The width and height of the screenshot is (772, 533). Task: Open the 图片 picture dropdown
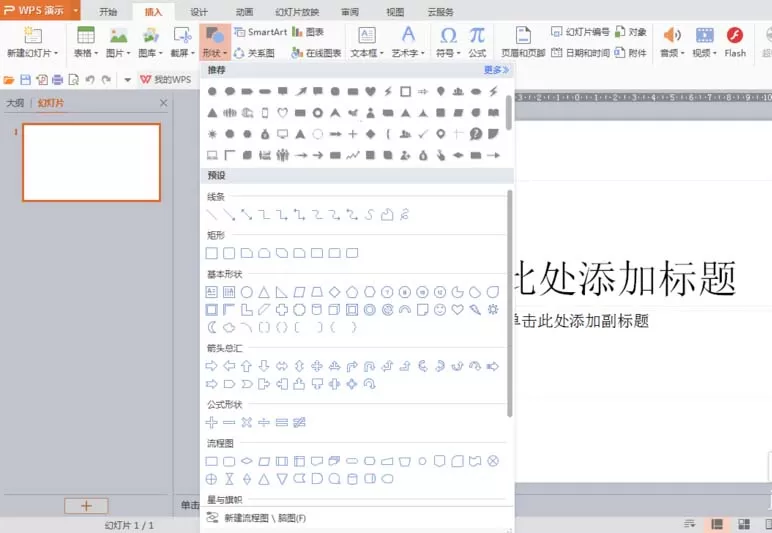pos(118,42)
